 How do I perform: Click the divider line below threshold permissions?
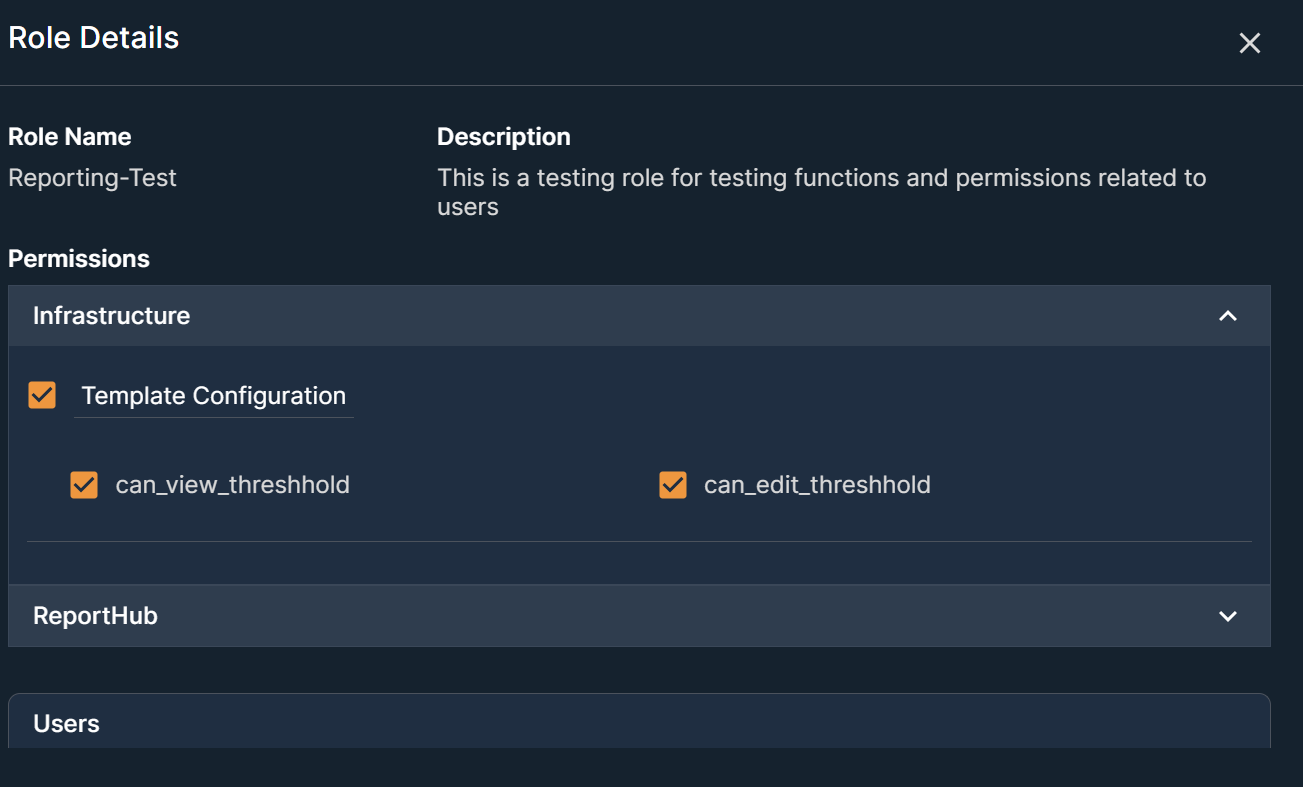click(639, 541)
